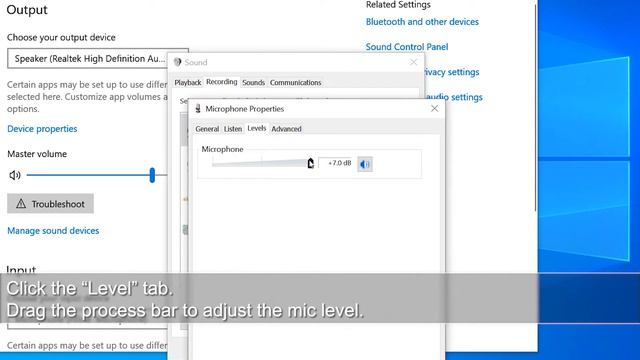Open the Sounds tab in Sound window
The image size is (640, 360).
pyautogui.click(x=253, y=82)
